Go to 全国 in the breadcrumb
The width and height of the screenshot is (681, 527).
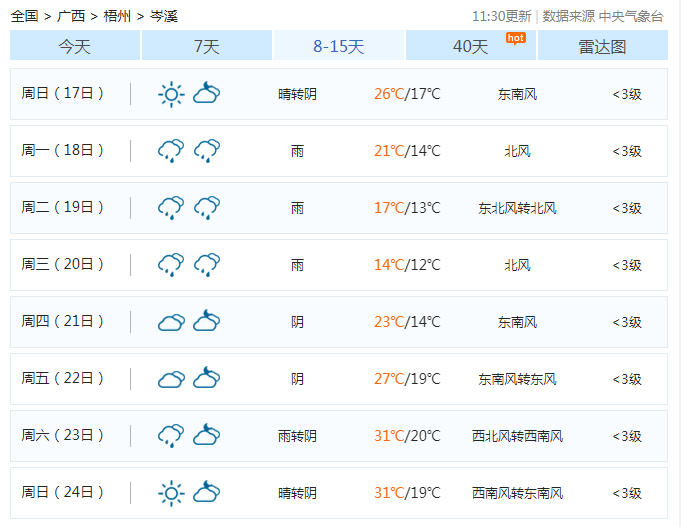25,16
